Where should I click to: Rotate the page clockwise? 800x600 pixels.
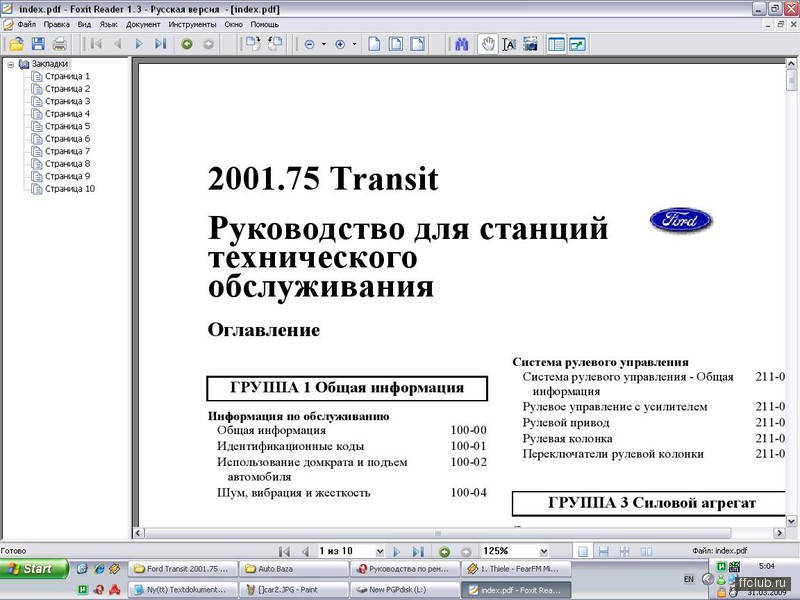pos(253,44)
